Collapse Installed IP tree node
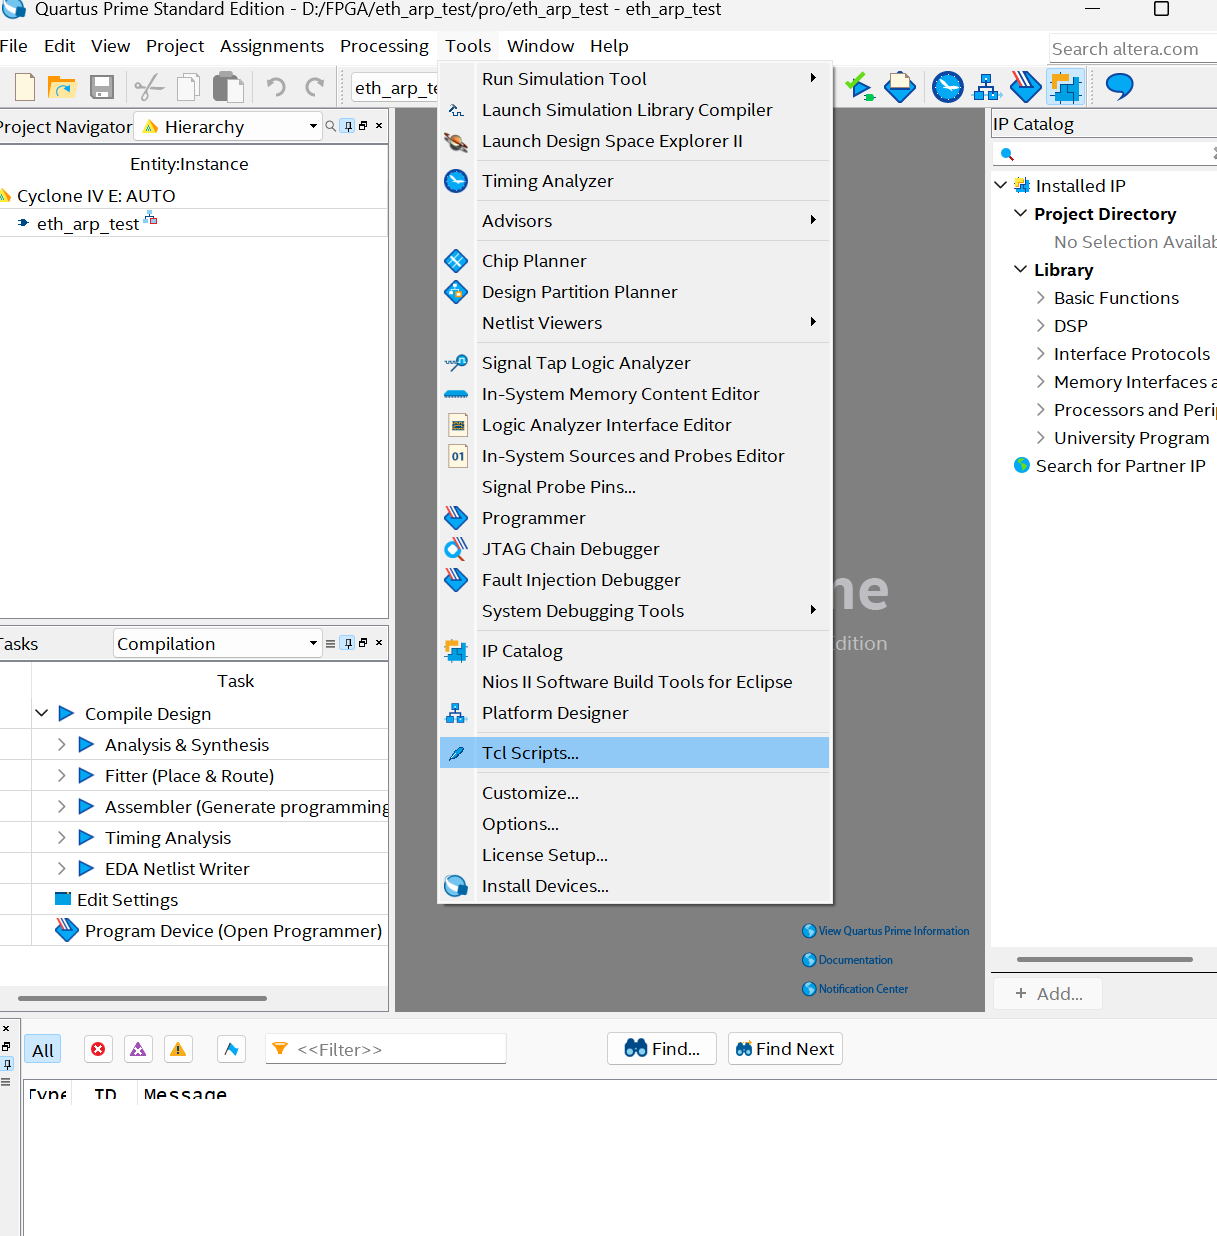Viewport: 1217px width, 1236px height. [x=1001, y=185]
